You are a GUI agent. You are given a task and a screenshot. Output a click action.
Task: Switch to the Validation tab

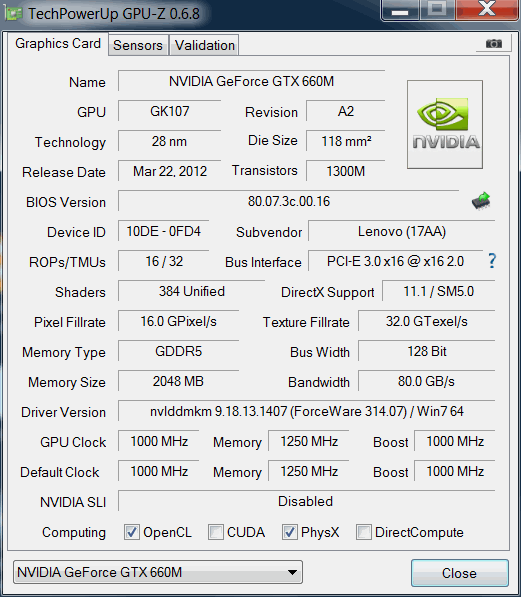[x=205, y=45]
